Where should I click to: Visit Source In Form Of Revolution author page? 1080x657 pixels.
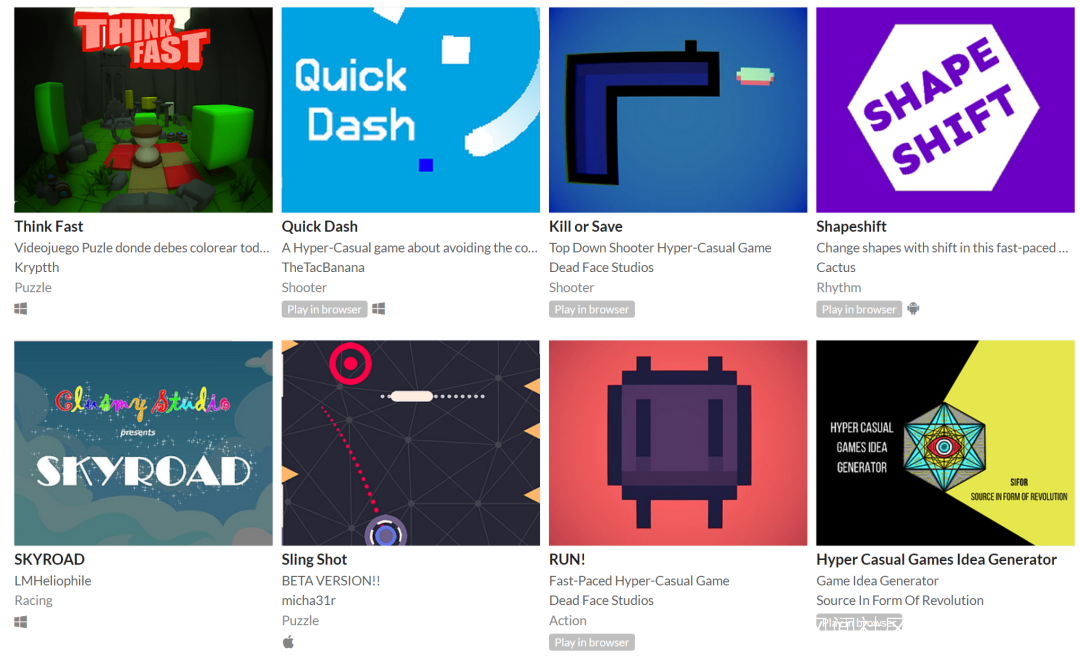900,600
